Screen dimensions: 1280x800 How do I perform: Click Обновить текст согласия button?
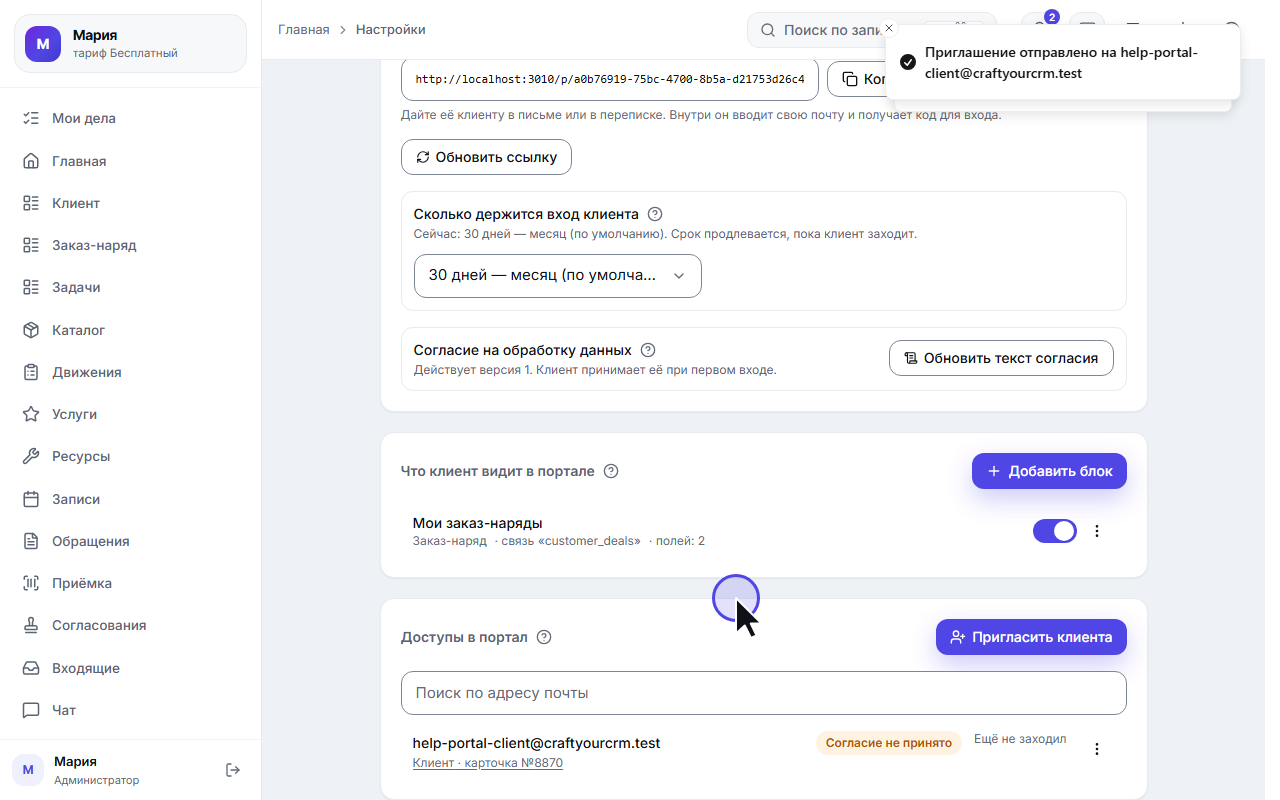1001,358
